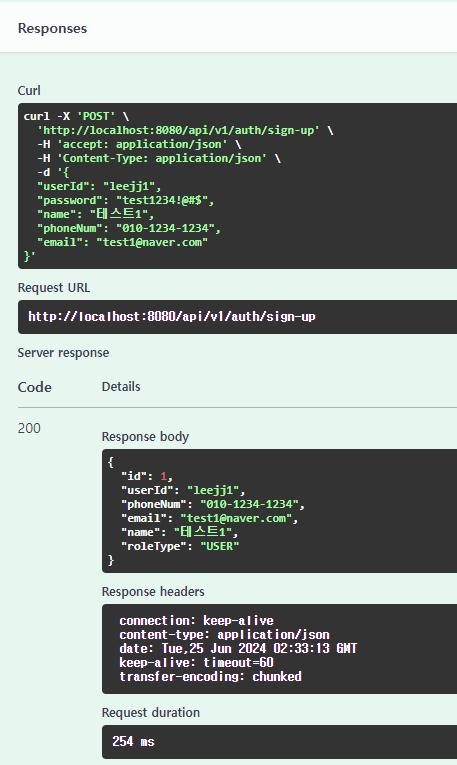Click the curl -X 'POST' command line
Screen dimensions: 457x765
point(76,116)
